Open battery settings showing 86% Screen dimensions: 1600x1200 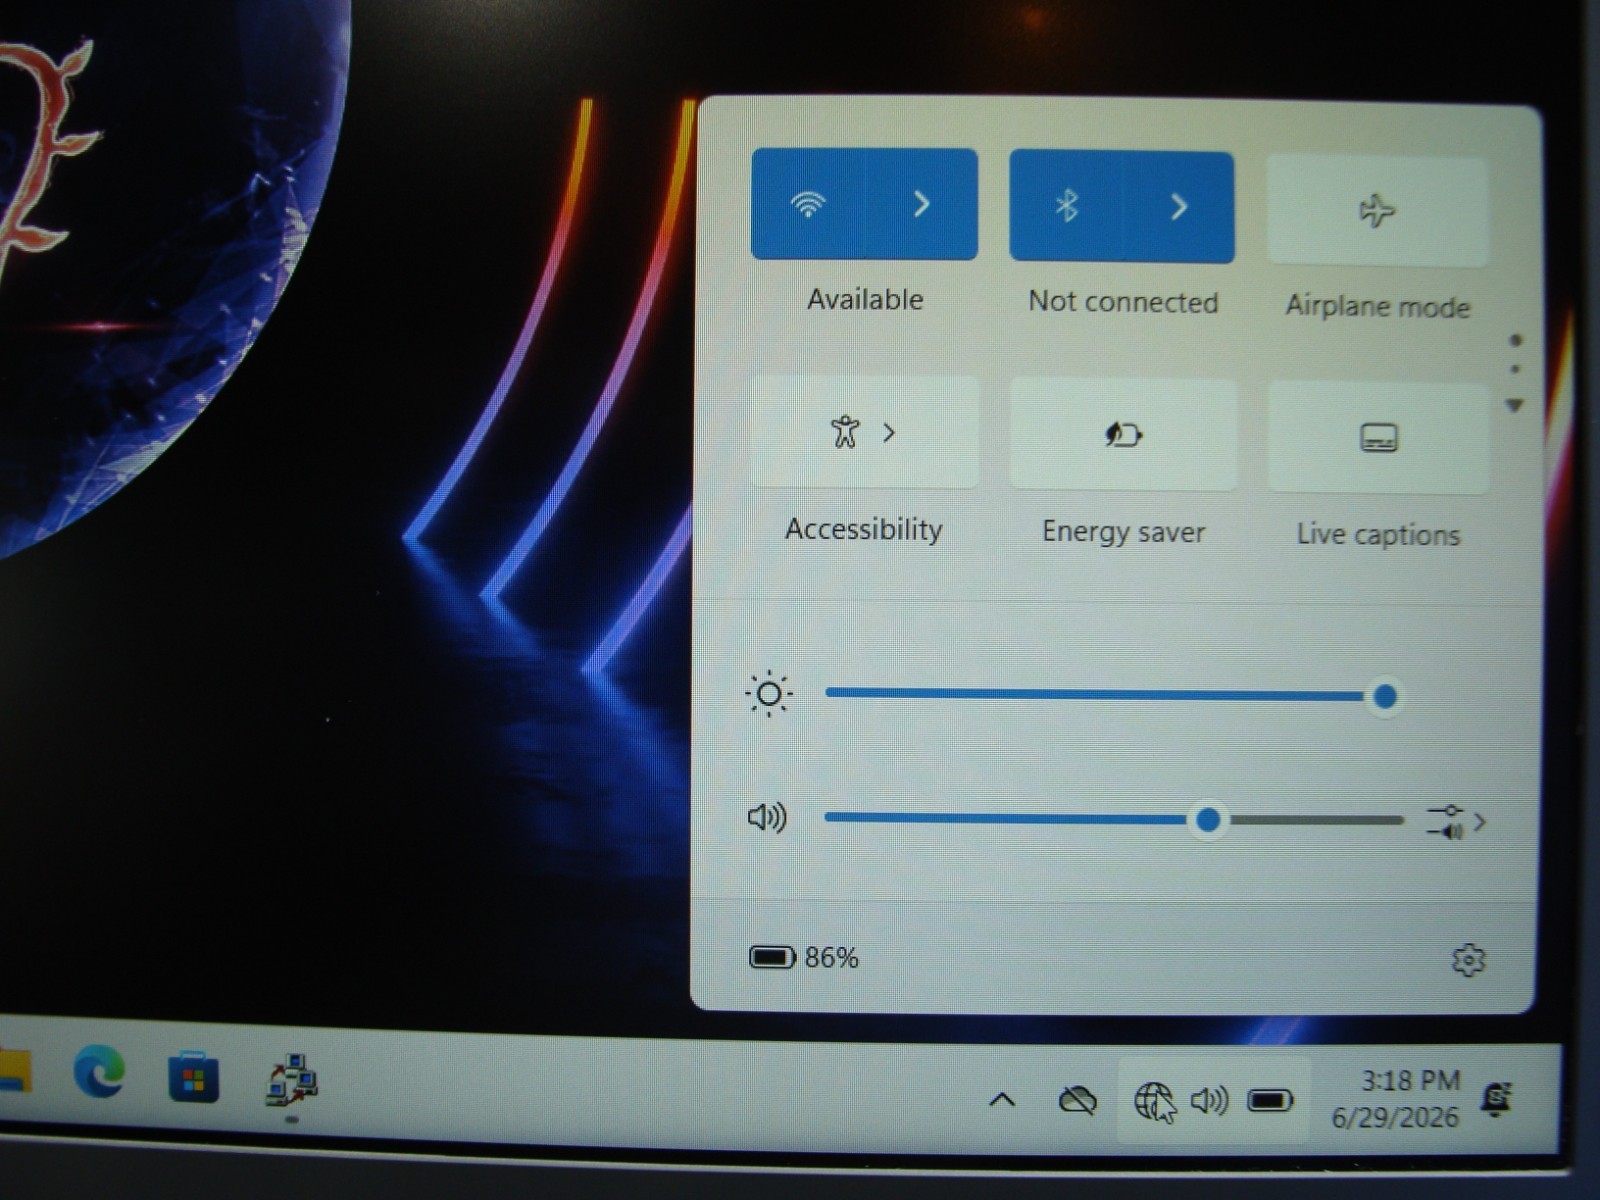804,958
